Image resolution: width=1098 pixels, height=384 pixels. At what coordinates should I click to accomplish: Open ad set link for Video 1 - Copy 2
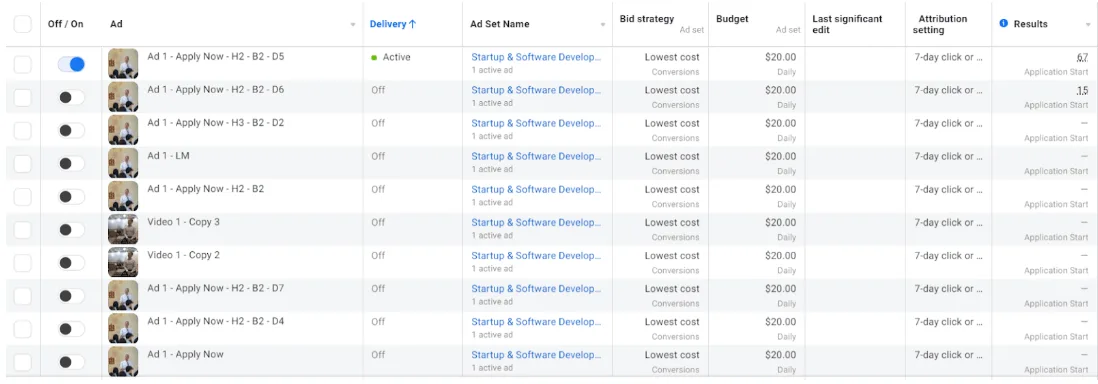(536, 256)
